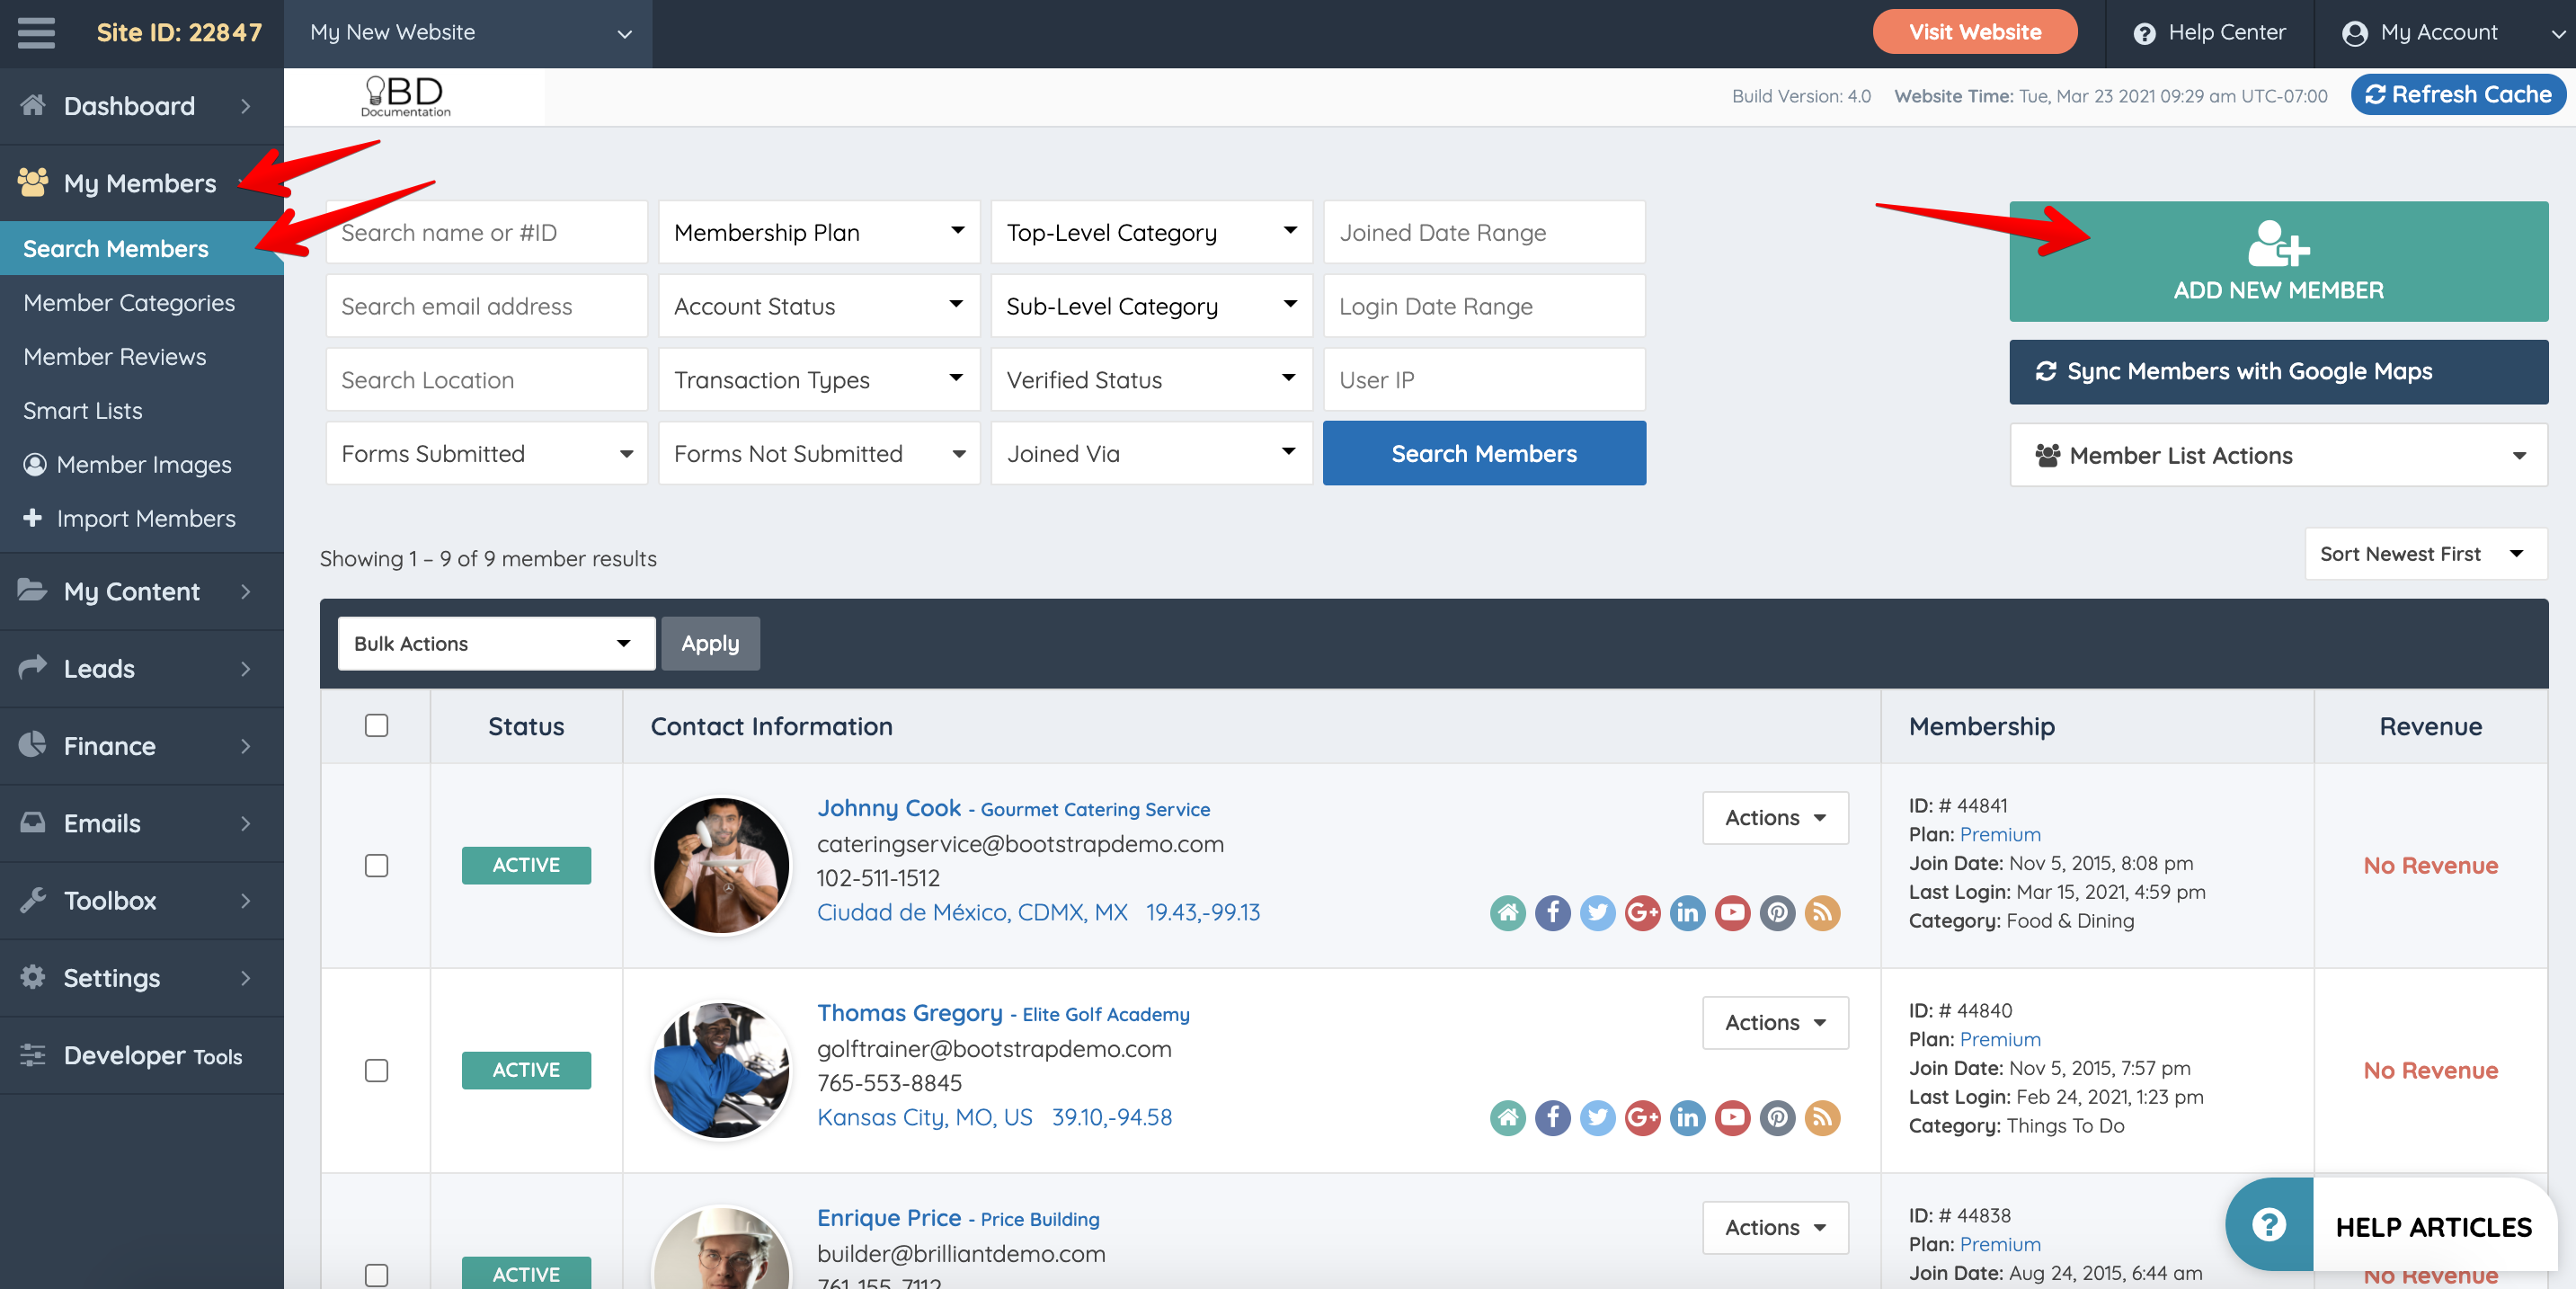Select Thomas Gregory's row checkbox
Screen dimensions: 2576x1289
376,1070
